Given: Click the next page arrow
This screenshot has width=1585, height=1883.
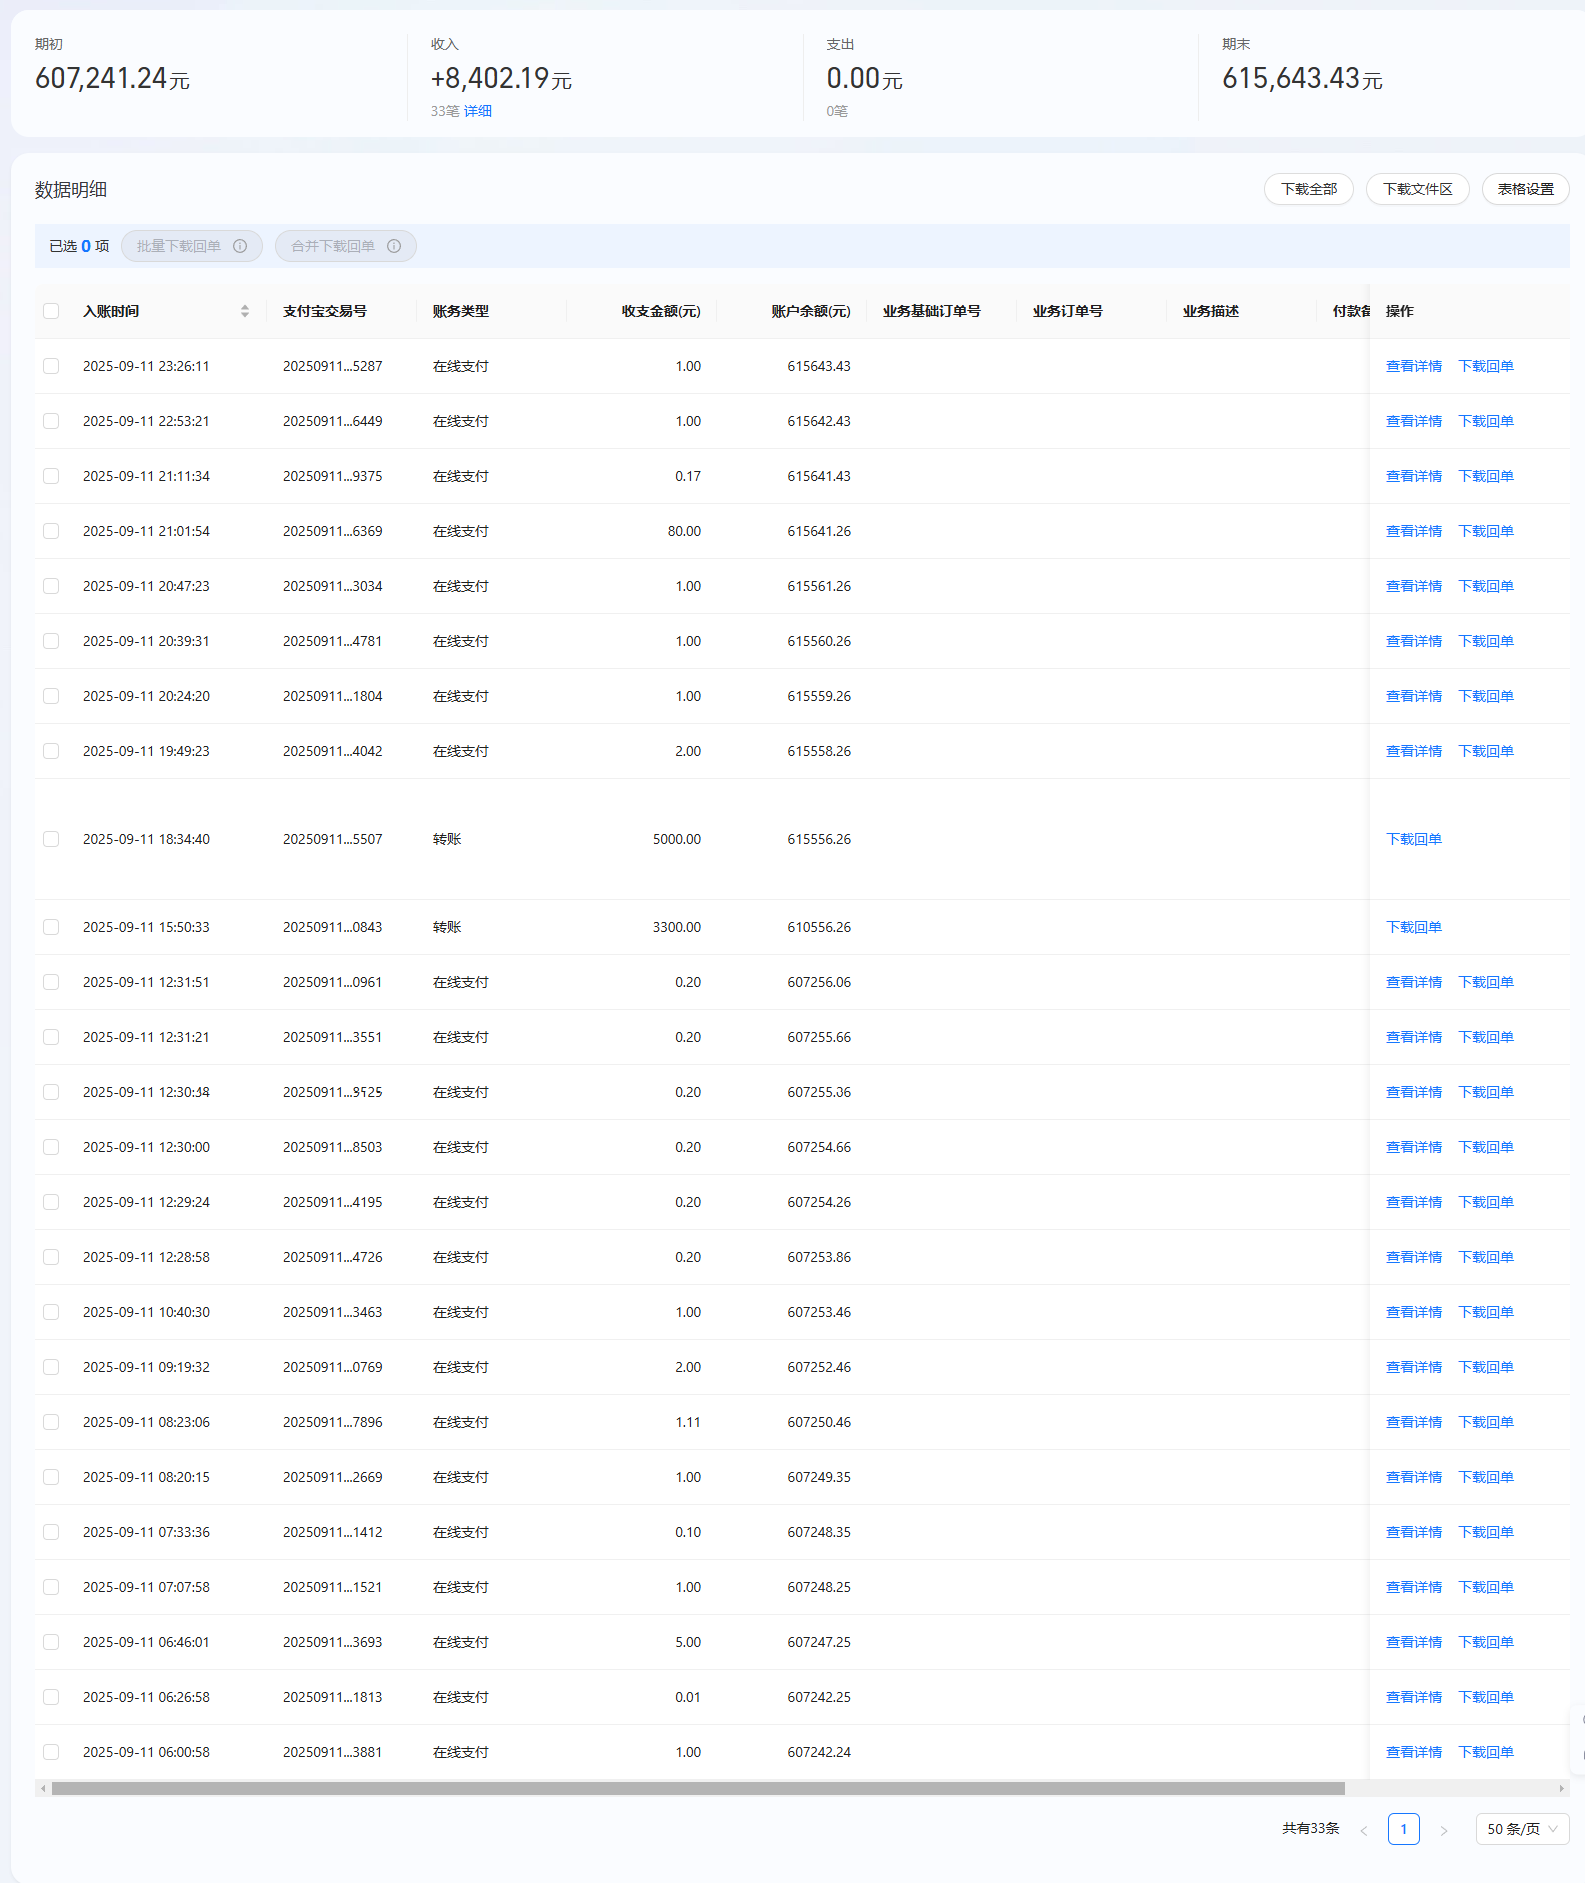Looking at the screenshot, I should pos(1443,1830).
